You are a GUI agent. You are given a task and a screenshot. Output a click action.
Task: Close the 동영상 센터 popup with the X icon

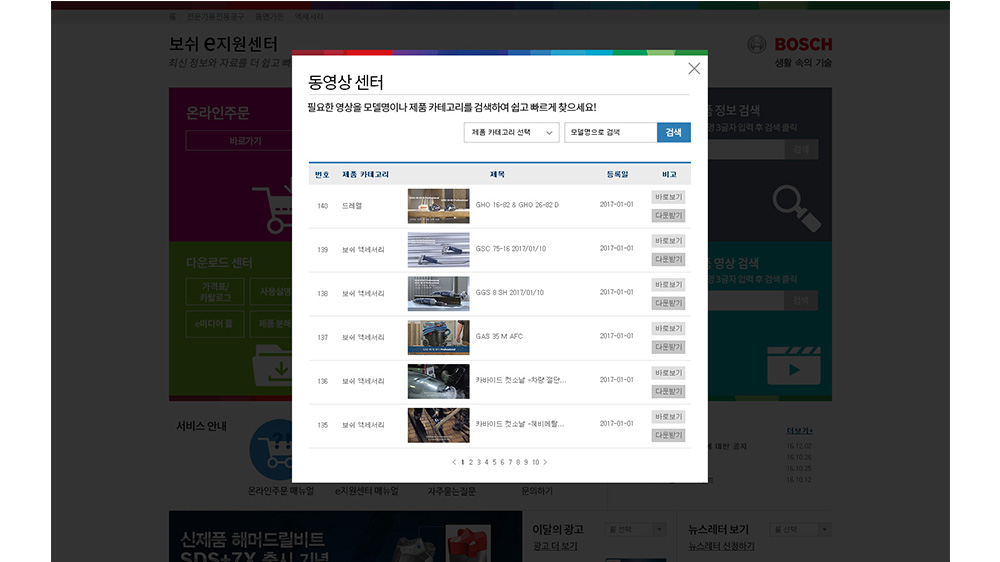tap(694, 69)
